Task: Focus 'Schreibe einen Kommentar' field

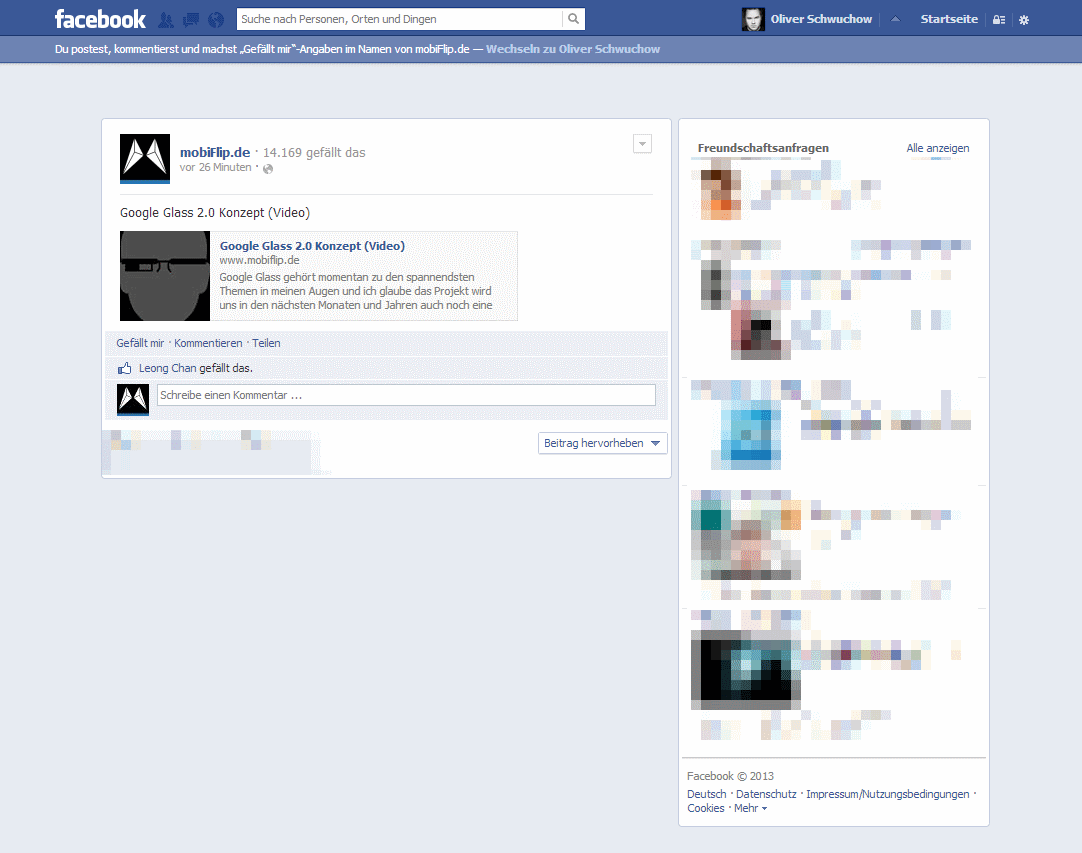Action: tap(406, 395)
